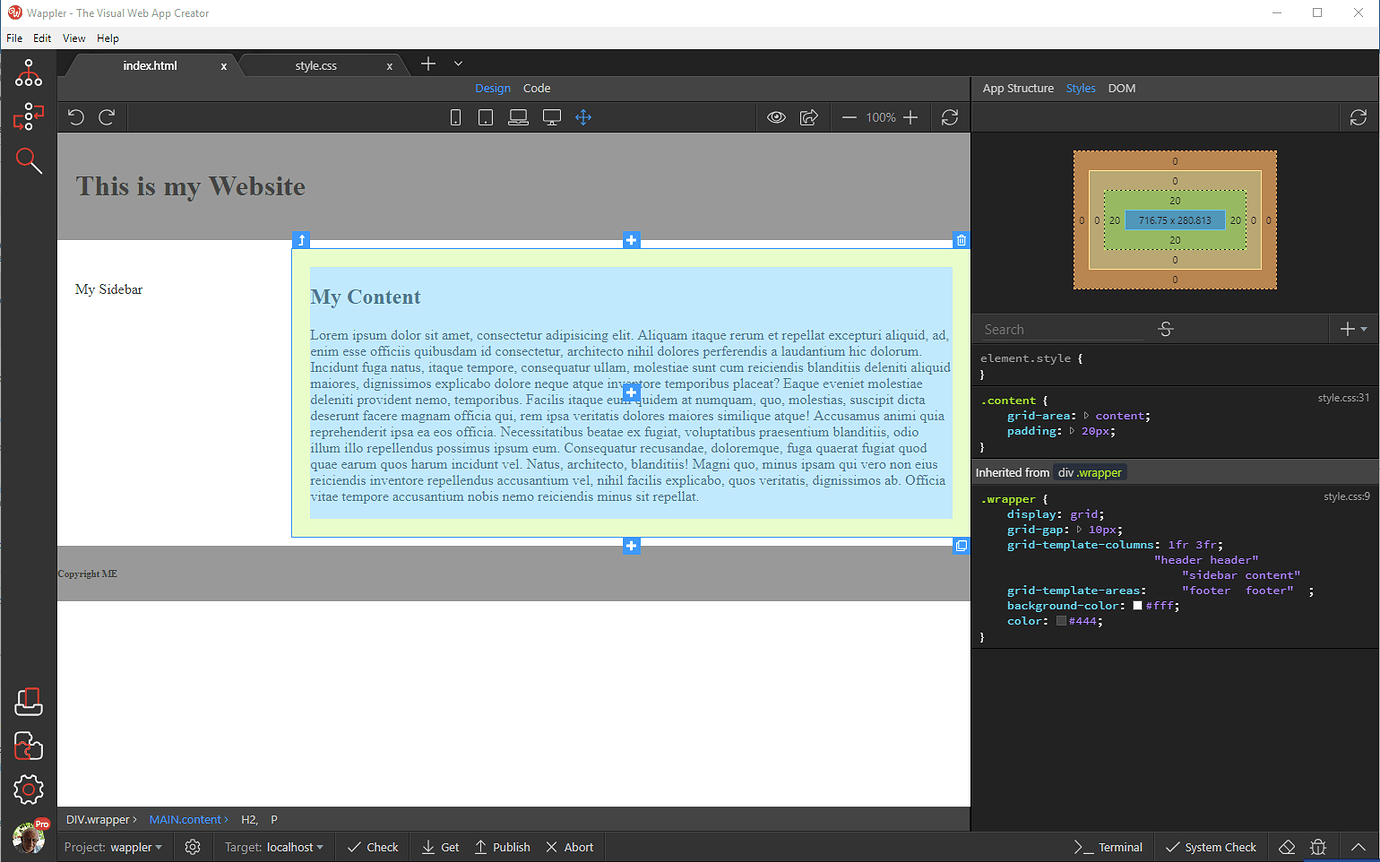Open the DOM panel tab

1122,88
